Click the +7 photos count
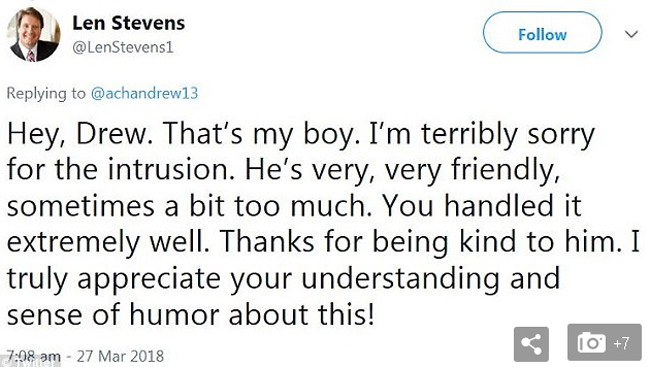Screen dimensions: 650x367 point(621,343)
